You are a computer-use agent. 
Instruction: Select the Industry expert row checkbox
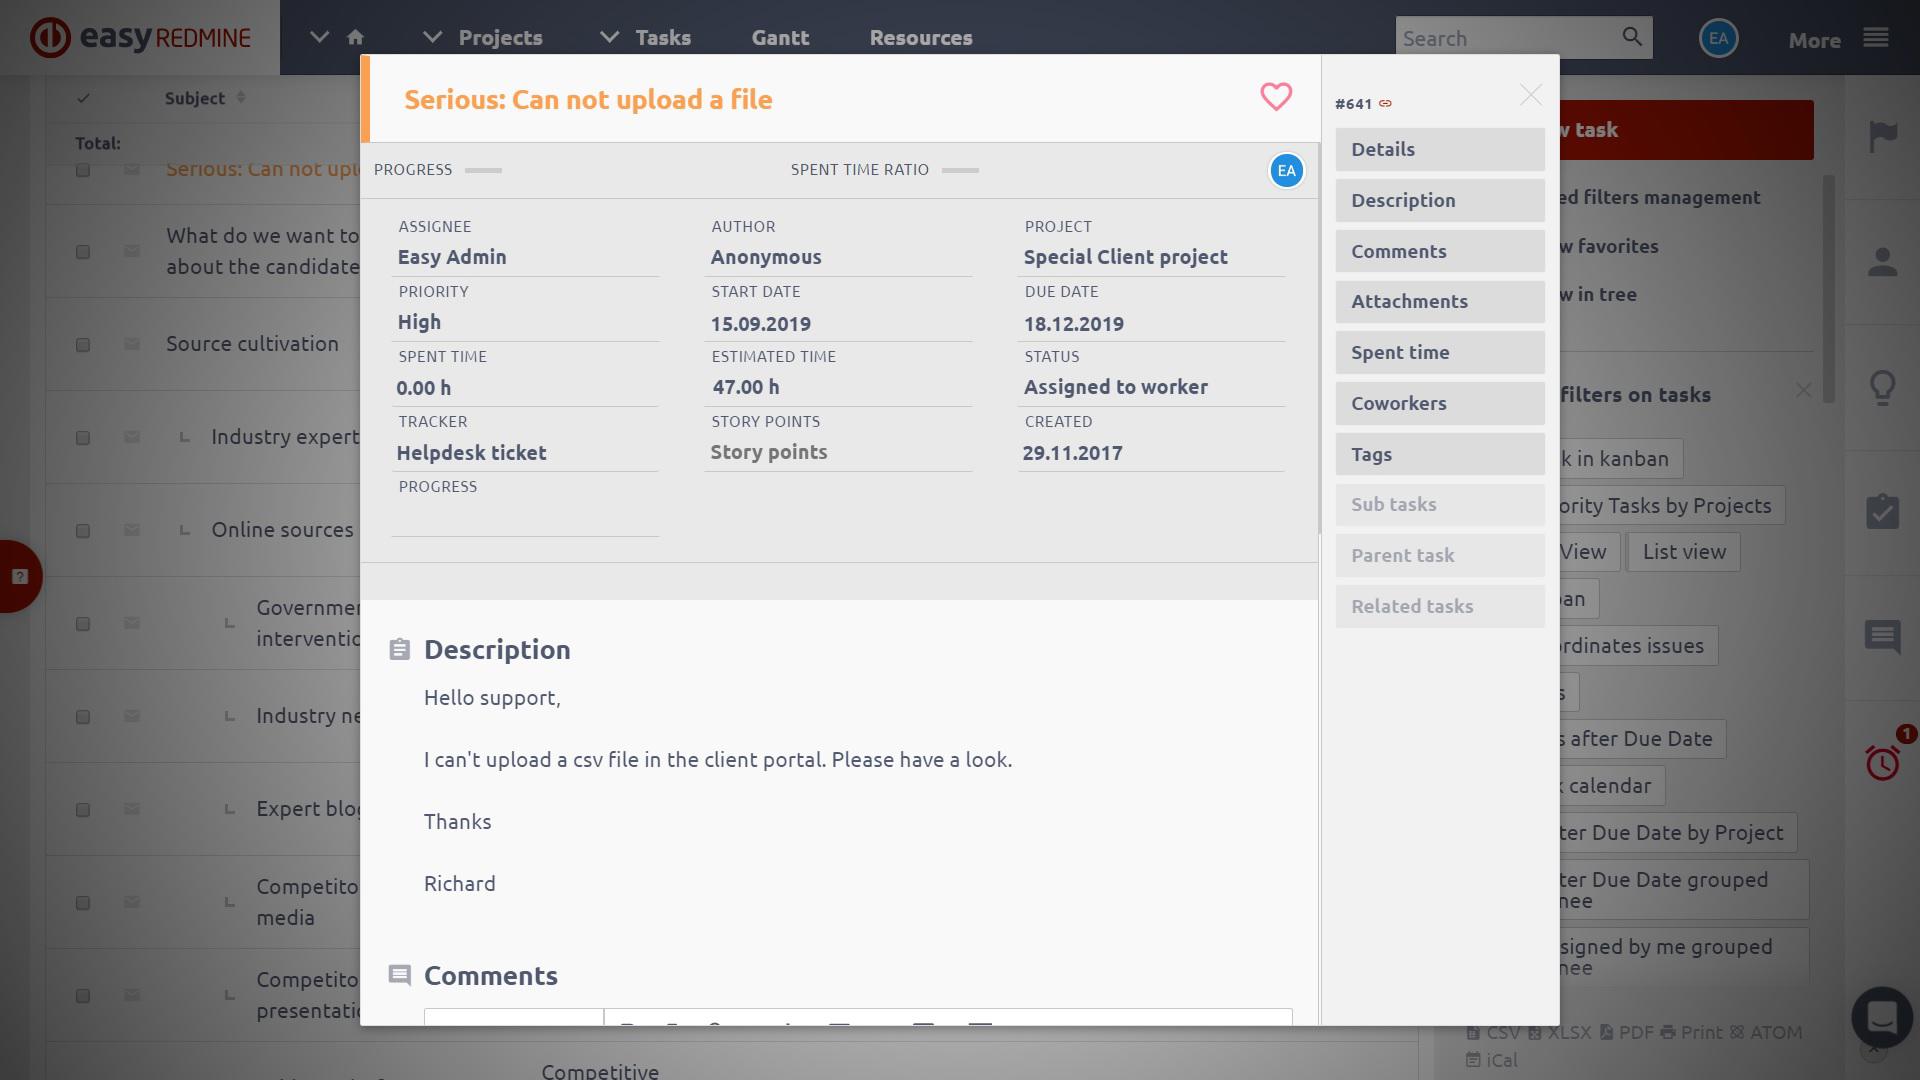tap(83, 438)
